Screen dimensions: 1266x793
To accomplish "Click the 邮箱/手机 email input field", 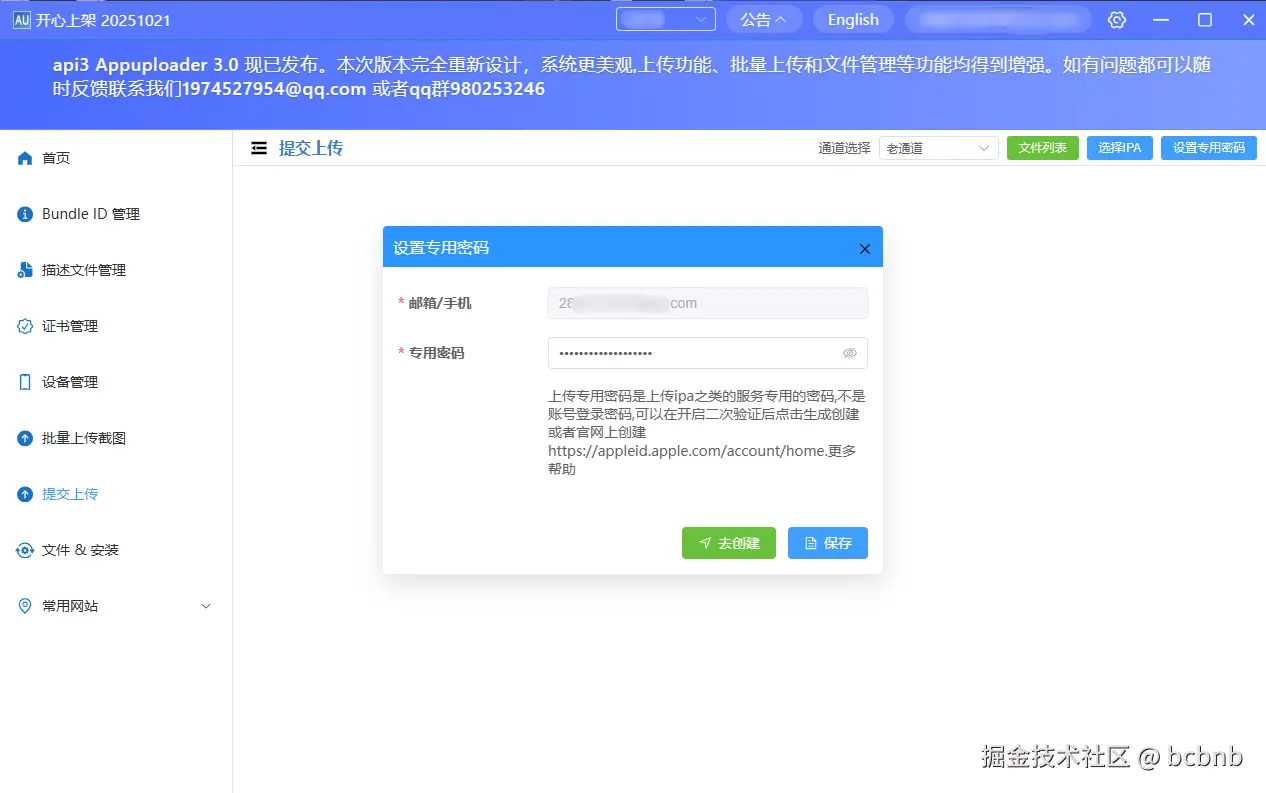I will 707,303.
